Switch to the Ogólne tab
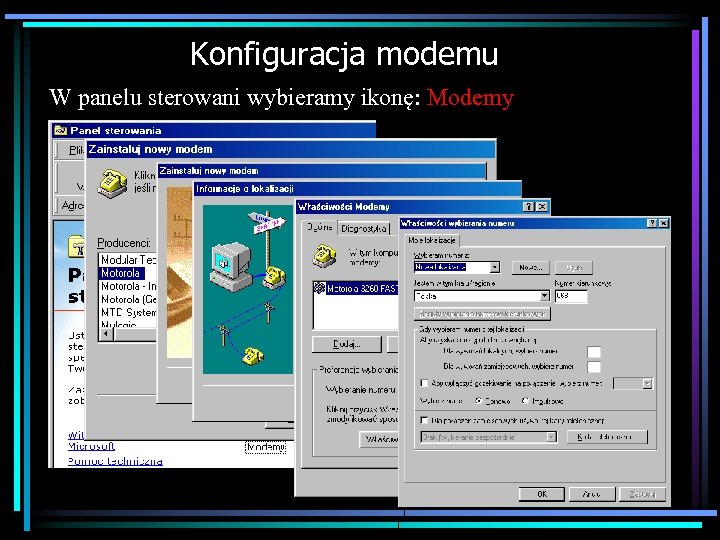Screen dimensions: 720x540 pos(320,227)
